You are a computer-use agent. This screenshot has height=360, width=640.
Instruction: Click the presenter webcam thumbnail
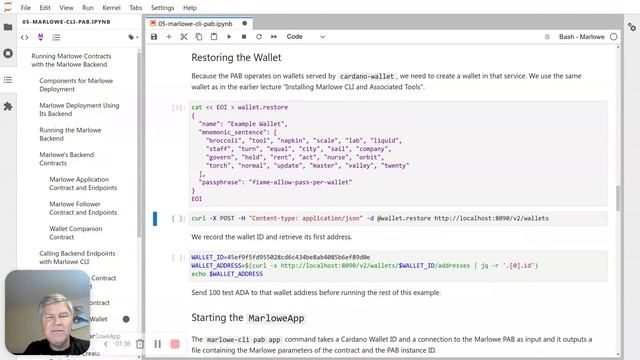coord(47,312)
